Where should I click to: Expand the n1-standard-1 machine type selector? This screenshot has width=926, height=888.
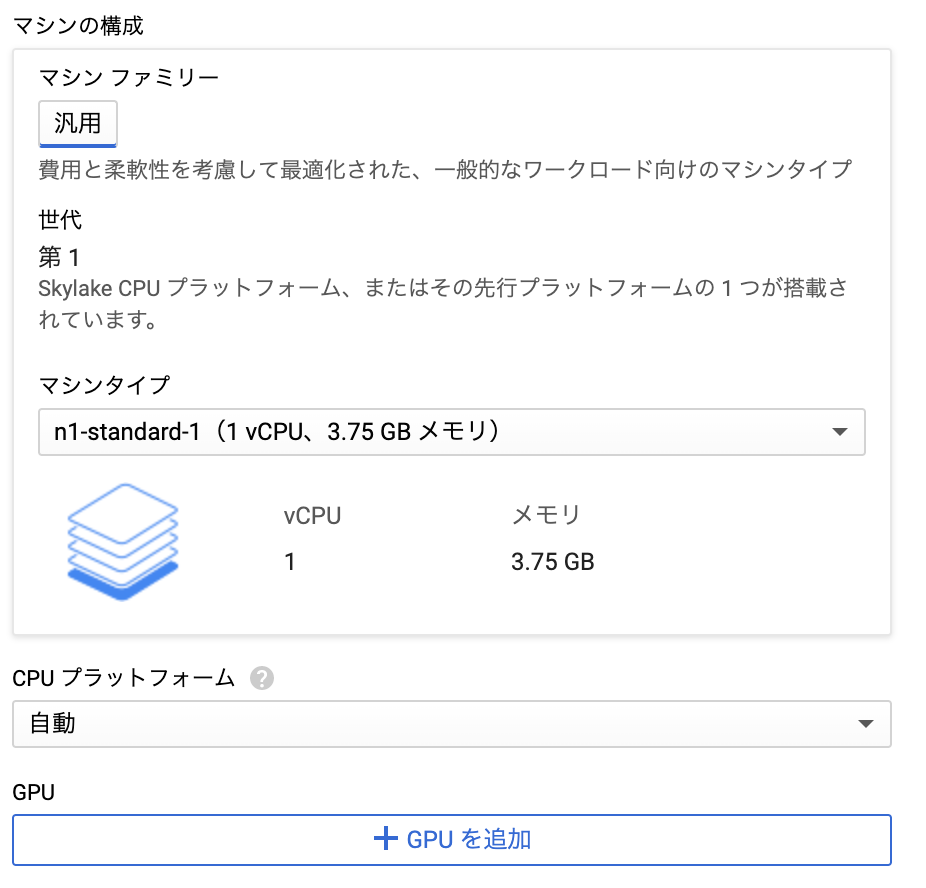(x=450, y=432)
